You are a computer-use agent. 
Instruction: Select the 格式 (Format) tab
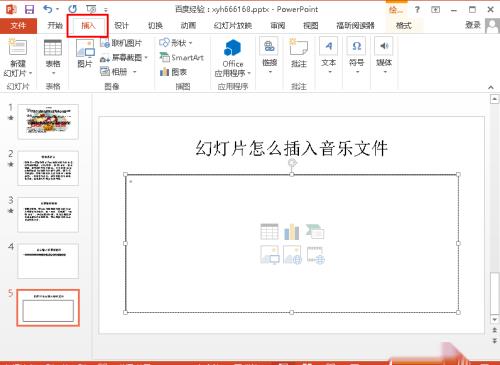(x=403, y=26)
